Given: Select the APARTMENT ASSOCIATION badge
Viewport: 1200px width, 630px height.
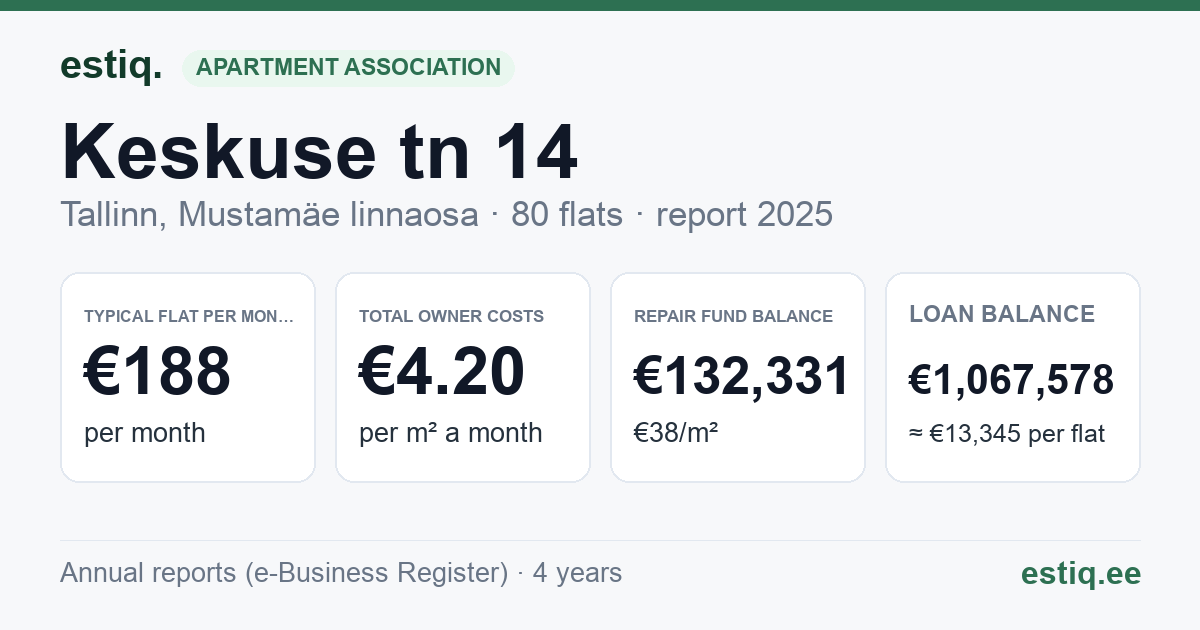Looking at the screenshot, I should coord(348,67).
